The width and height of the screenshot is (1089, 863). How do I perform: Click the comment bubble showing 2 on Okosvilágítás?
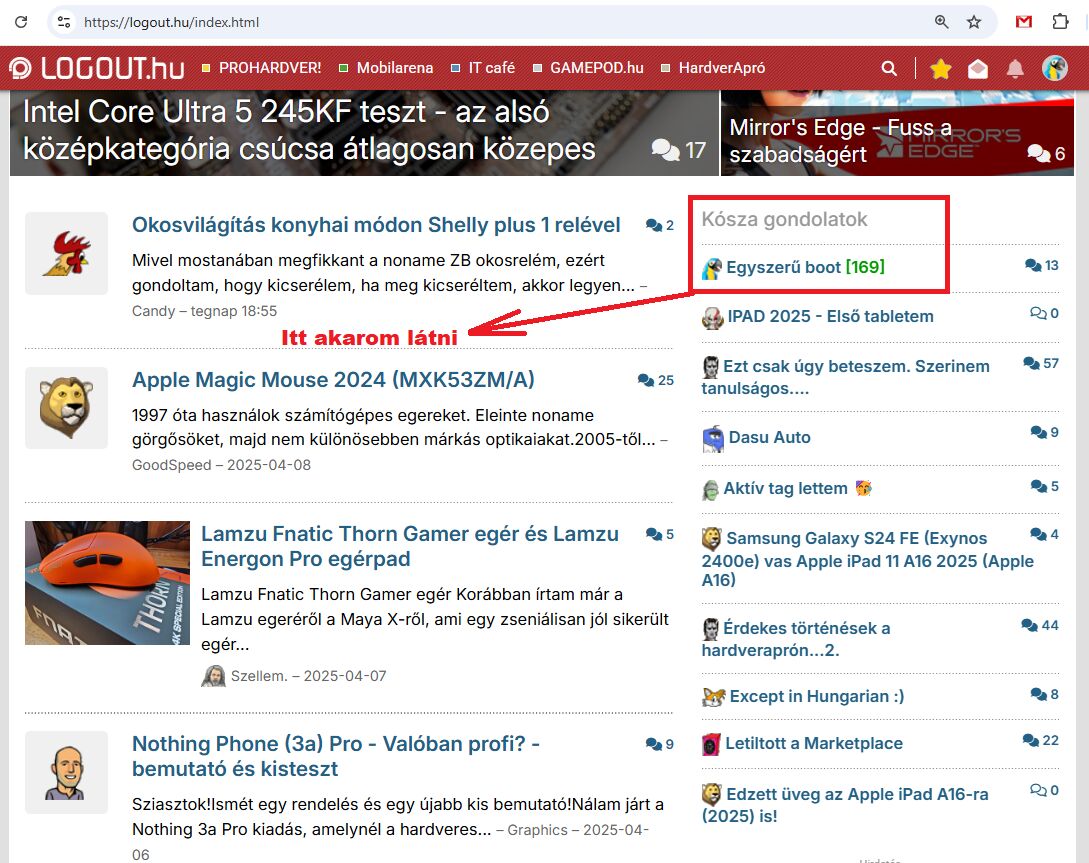pyautogui.click(x=660, y=226)
